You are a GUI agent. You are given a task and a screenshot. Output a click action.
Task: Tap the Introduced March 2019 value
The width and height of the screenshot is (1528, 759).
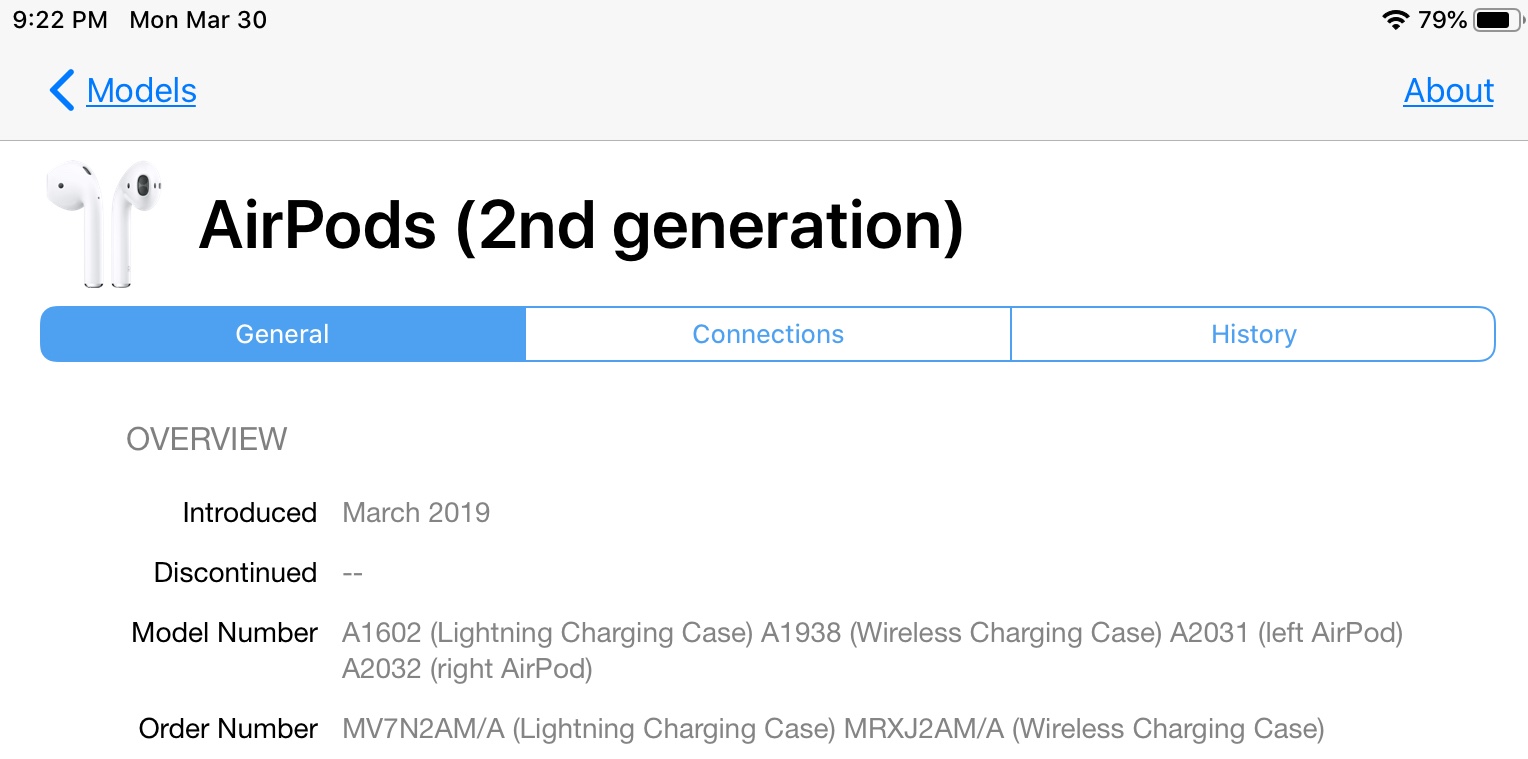416,513
